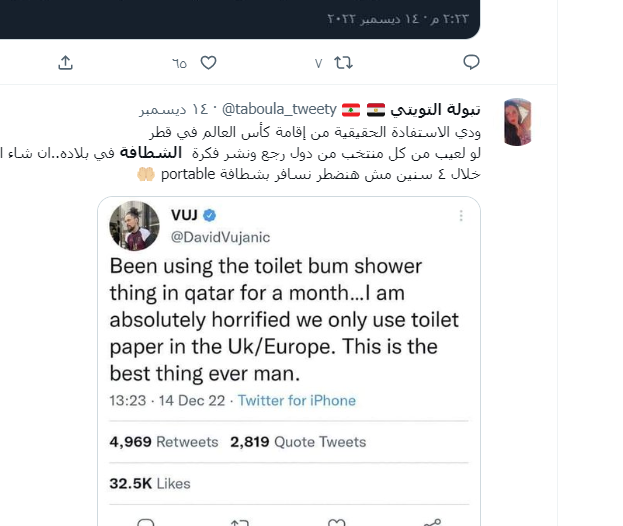Click the Twitter for iPhone link
The image size is (623, 526).
[296, 400]
